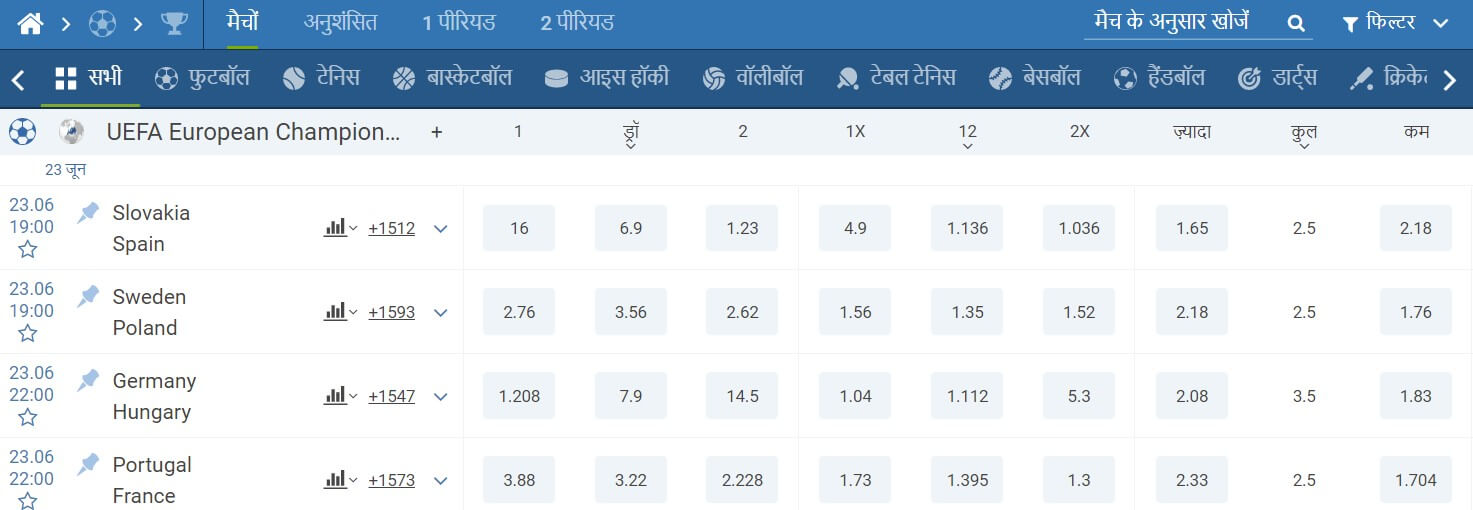The height and width of the screenshot is (510, 1473).
Task: Go to the home icon in breadcrumb
Action: point(30,23)
